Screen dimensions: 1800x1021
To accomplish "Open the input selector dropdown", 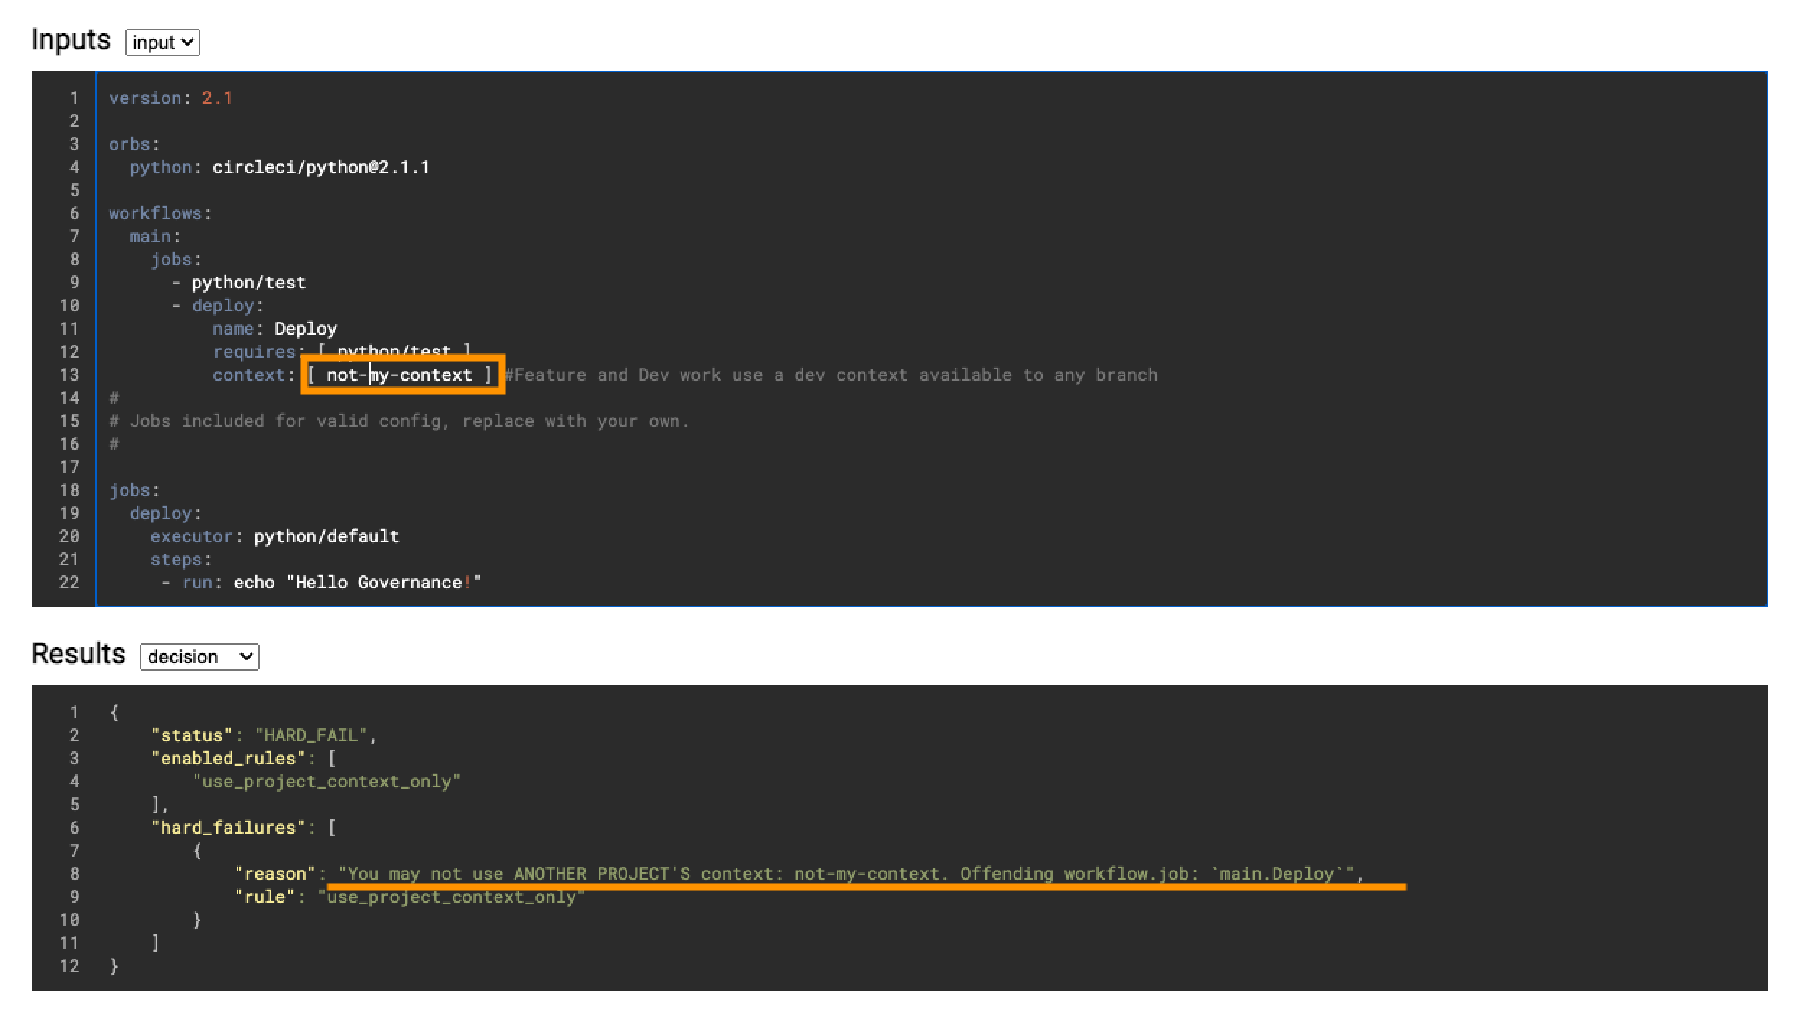I will [161, 42].
